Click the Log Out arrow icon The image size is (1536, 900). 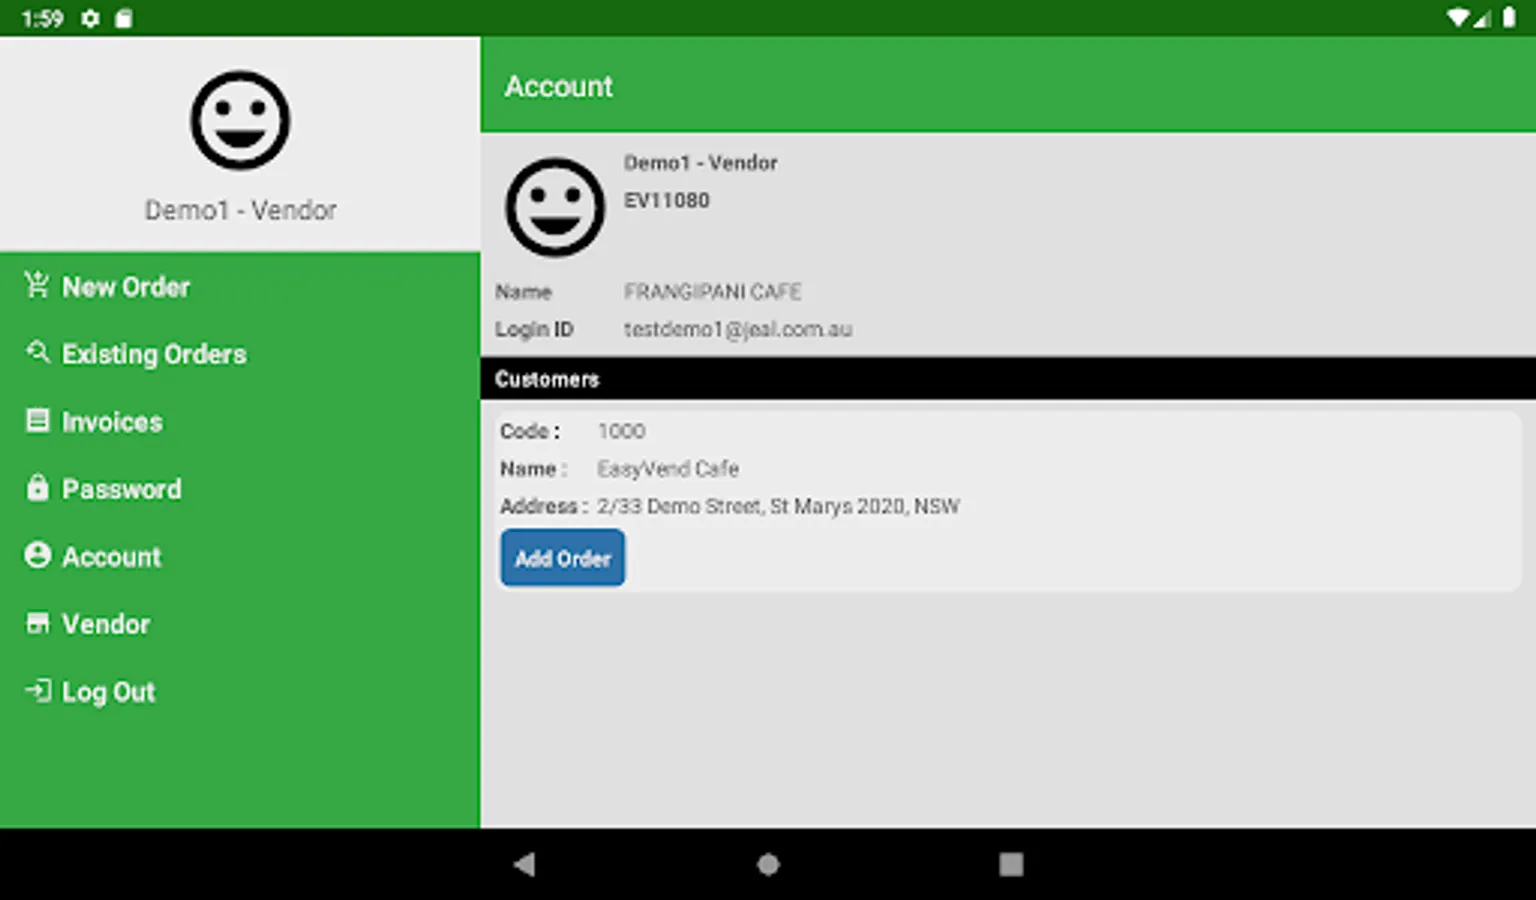(x=37, y=691)
